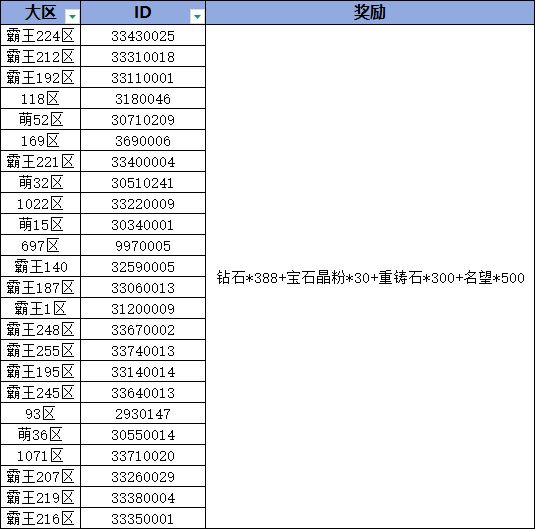Select the 奖励 header cell
Screen dimensions: 535x529
pyautogui.click(x=370, y=12)
